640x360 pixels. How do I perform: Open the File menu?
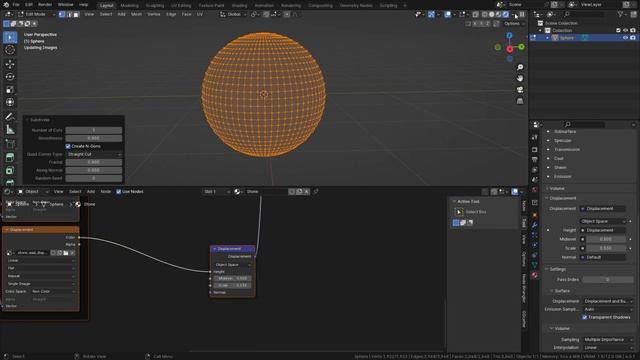point(16,5)
